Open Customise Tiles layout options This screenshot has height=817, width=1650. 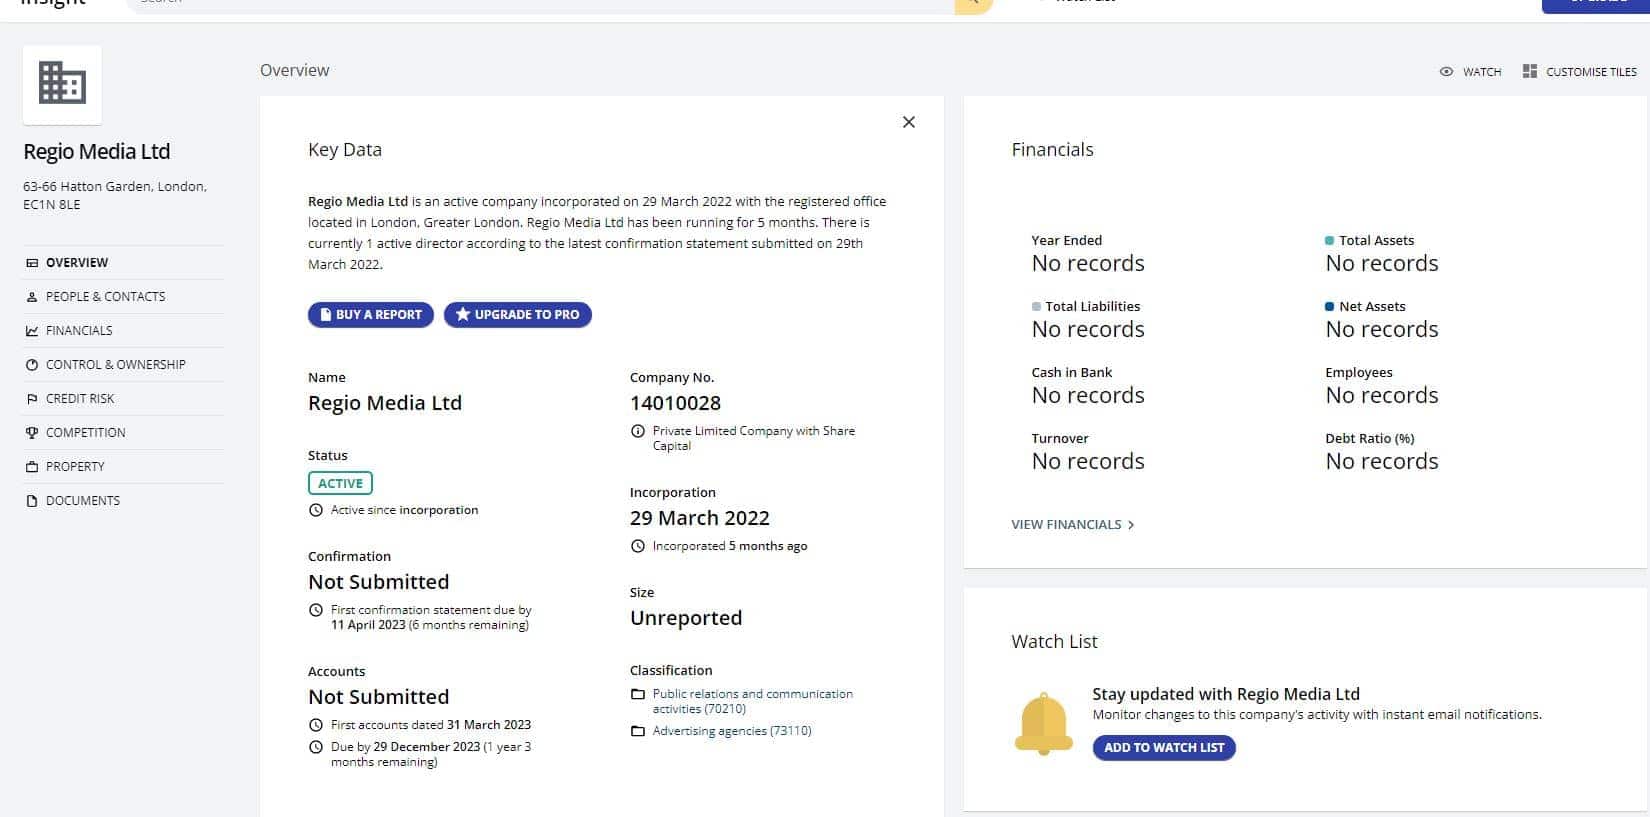[x=1579, y=72]
